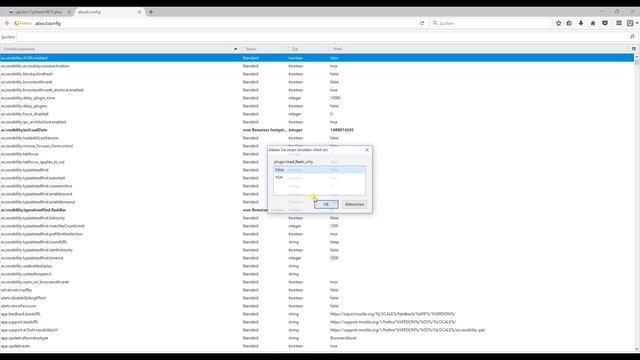Expand the dropdown arrow next to the extension icon
Screen dimensions: 640x360
click(637, 23)
